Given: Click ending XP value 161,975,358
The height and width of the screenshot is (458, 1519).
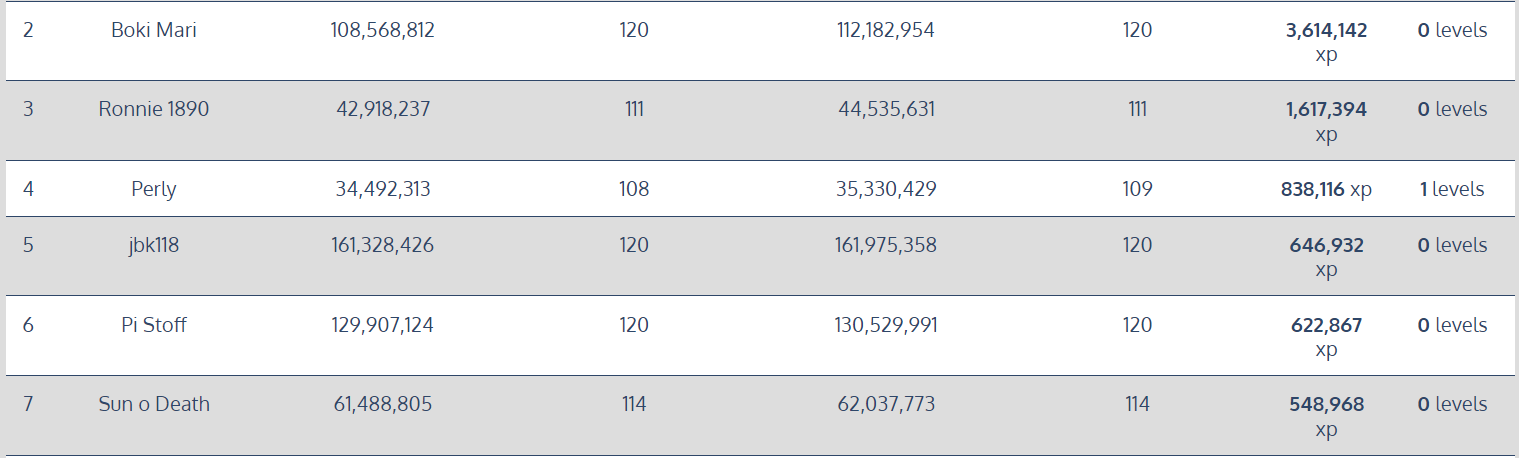Looking at the screenshot, I should [x=886, y=245].
